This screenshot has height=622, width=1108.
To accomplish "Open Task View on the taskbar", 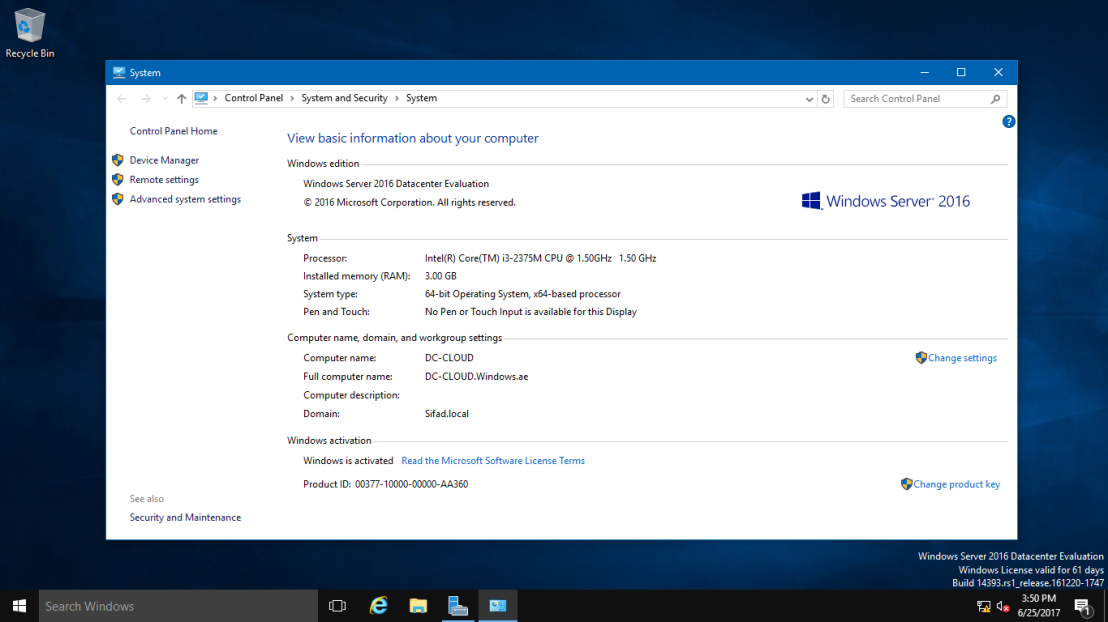I will (x=338, y=606).
